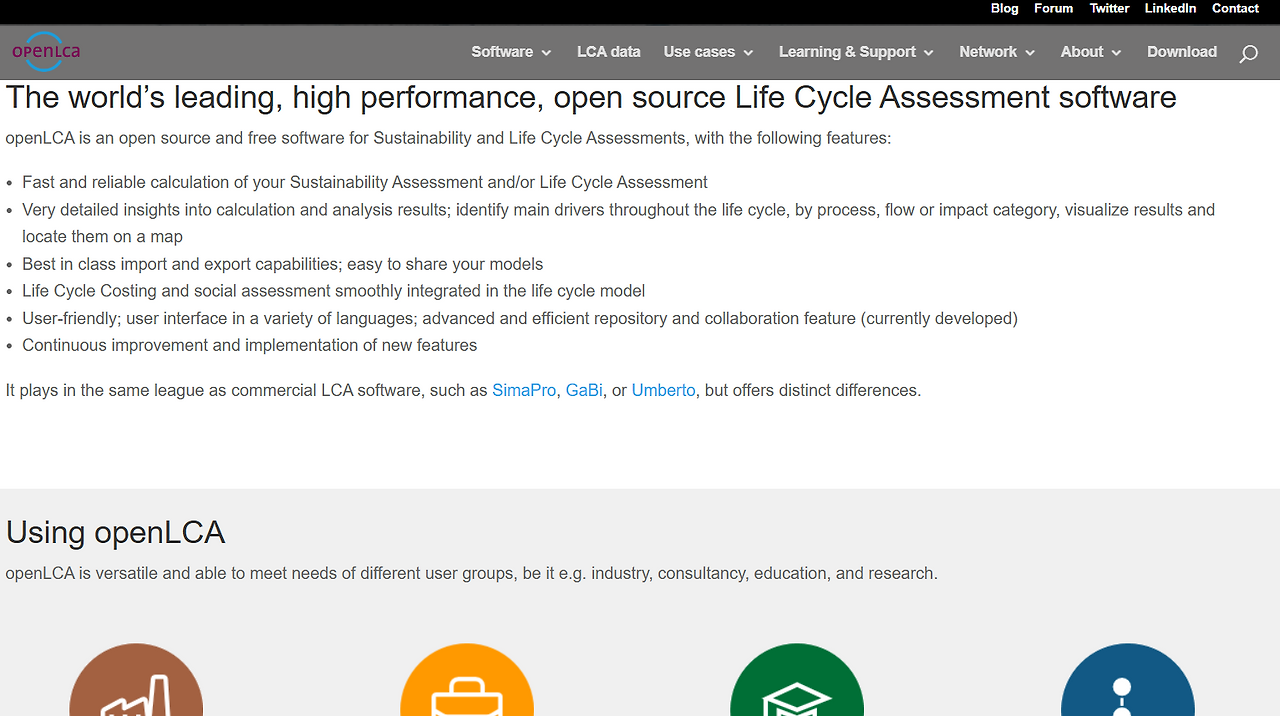Open the Network menu item
The width and height of the screenshot is (1280, 716).
click(988, 52)
